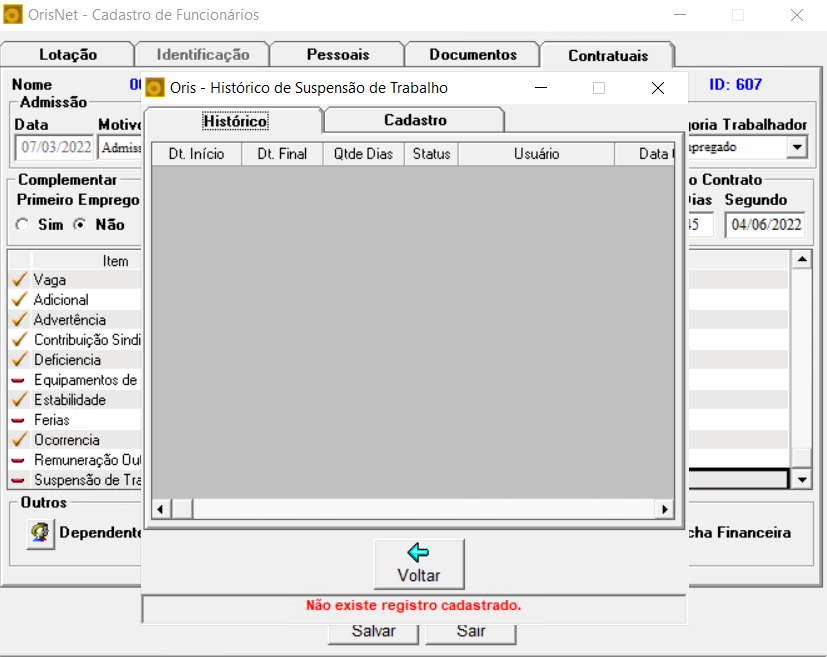This screenshot has width=827, height=657.
Task: Switch to the Cadastro tab
Action: [x=415, y=120]
